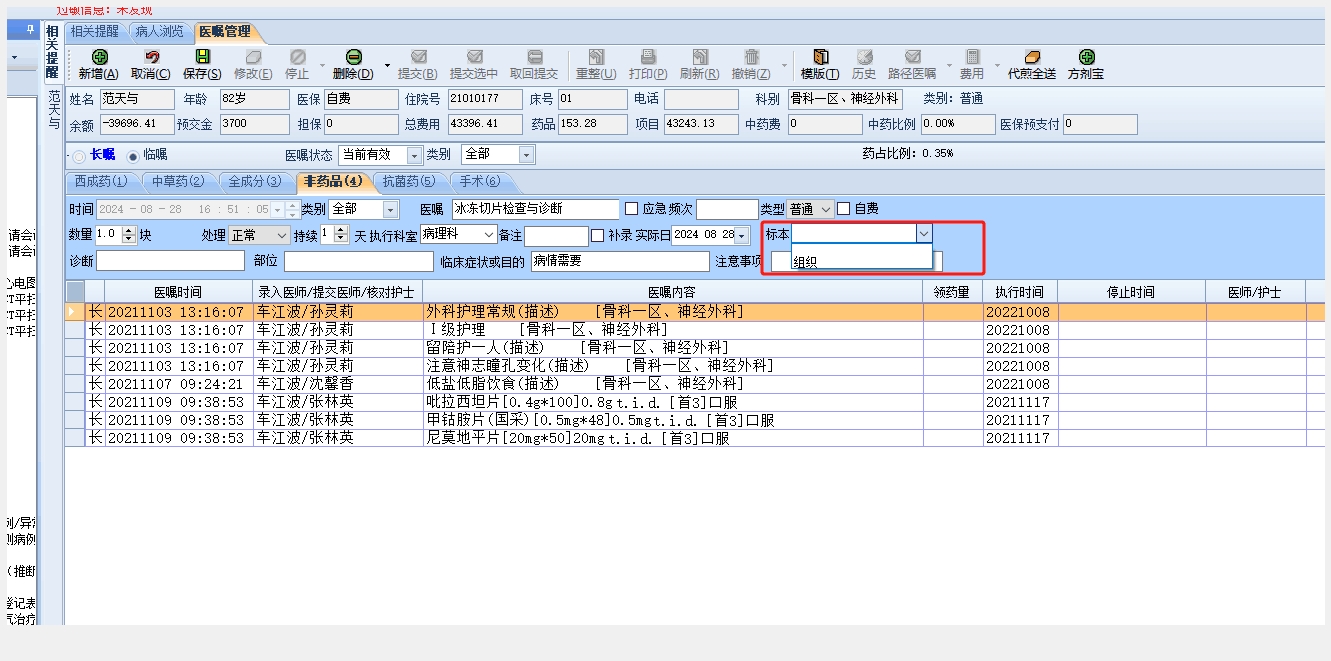The image size is (1331, 661).
Task: Collapse the 标本 dropdown arrow
Action: coord(924,233)
